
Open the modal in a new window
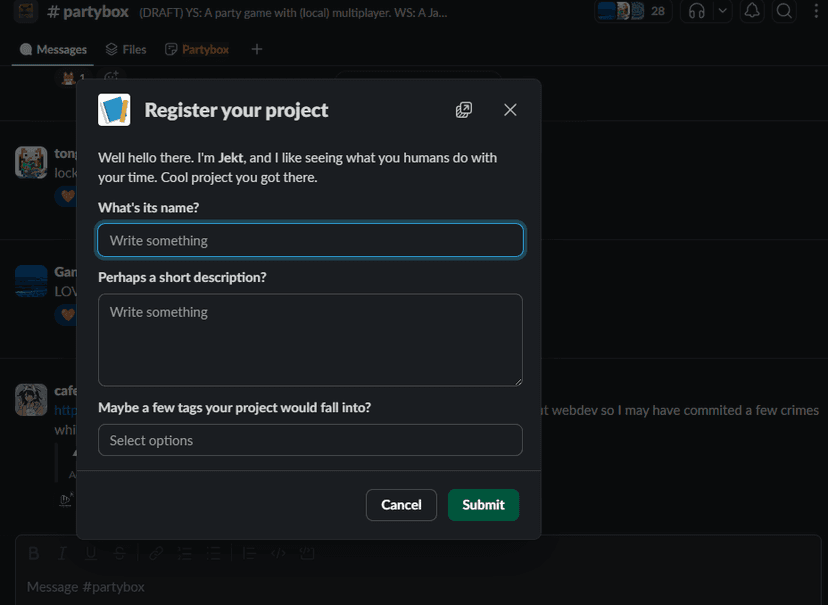pyautogui.click(x=464, y=110)
